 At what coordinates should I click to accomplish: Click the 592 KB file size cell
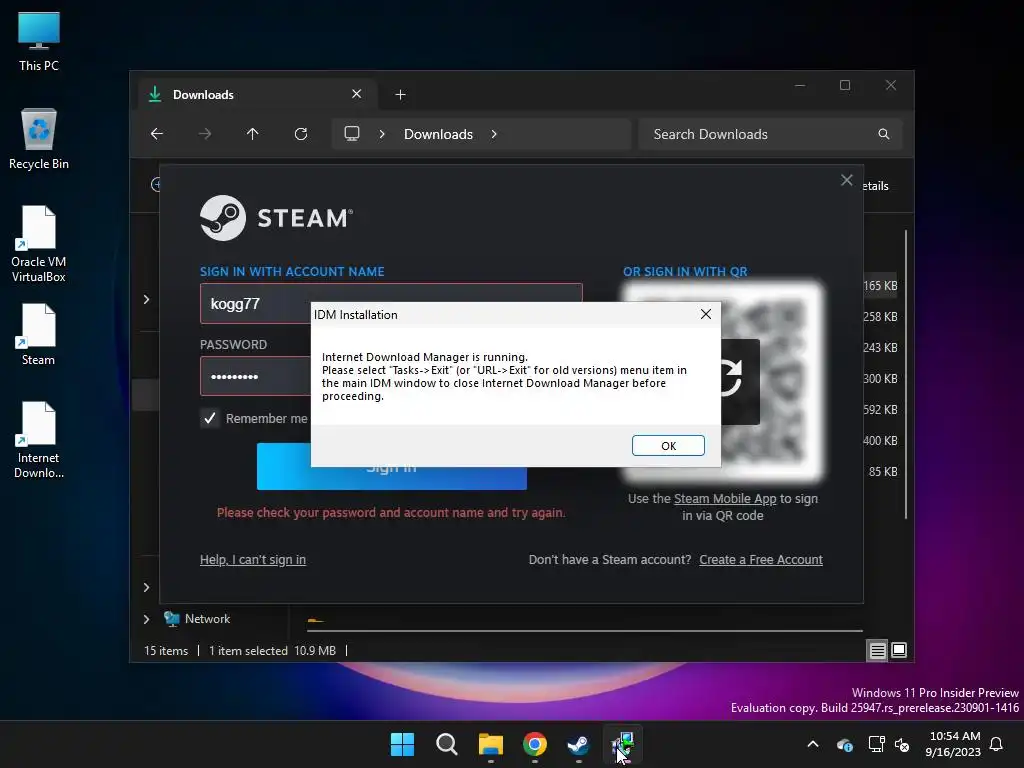[x=880, y=409]
